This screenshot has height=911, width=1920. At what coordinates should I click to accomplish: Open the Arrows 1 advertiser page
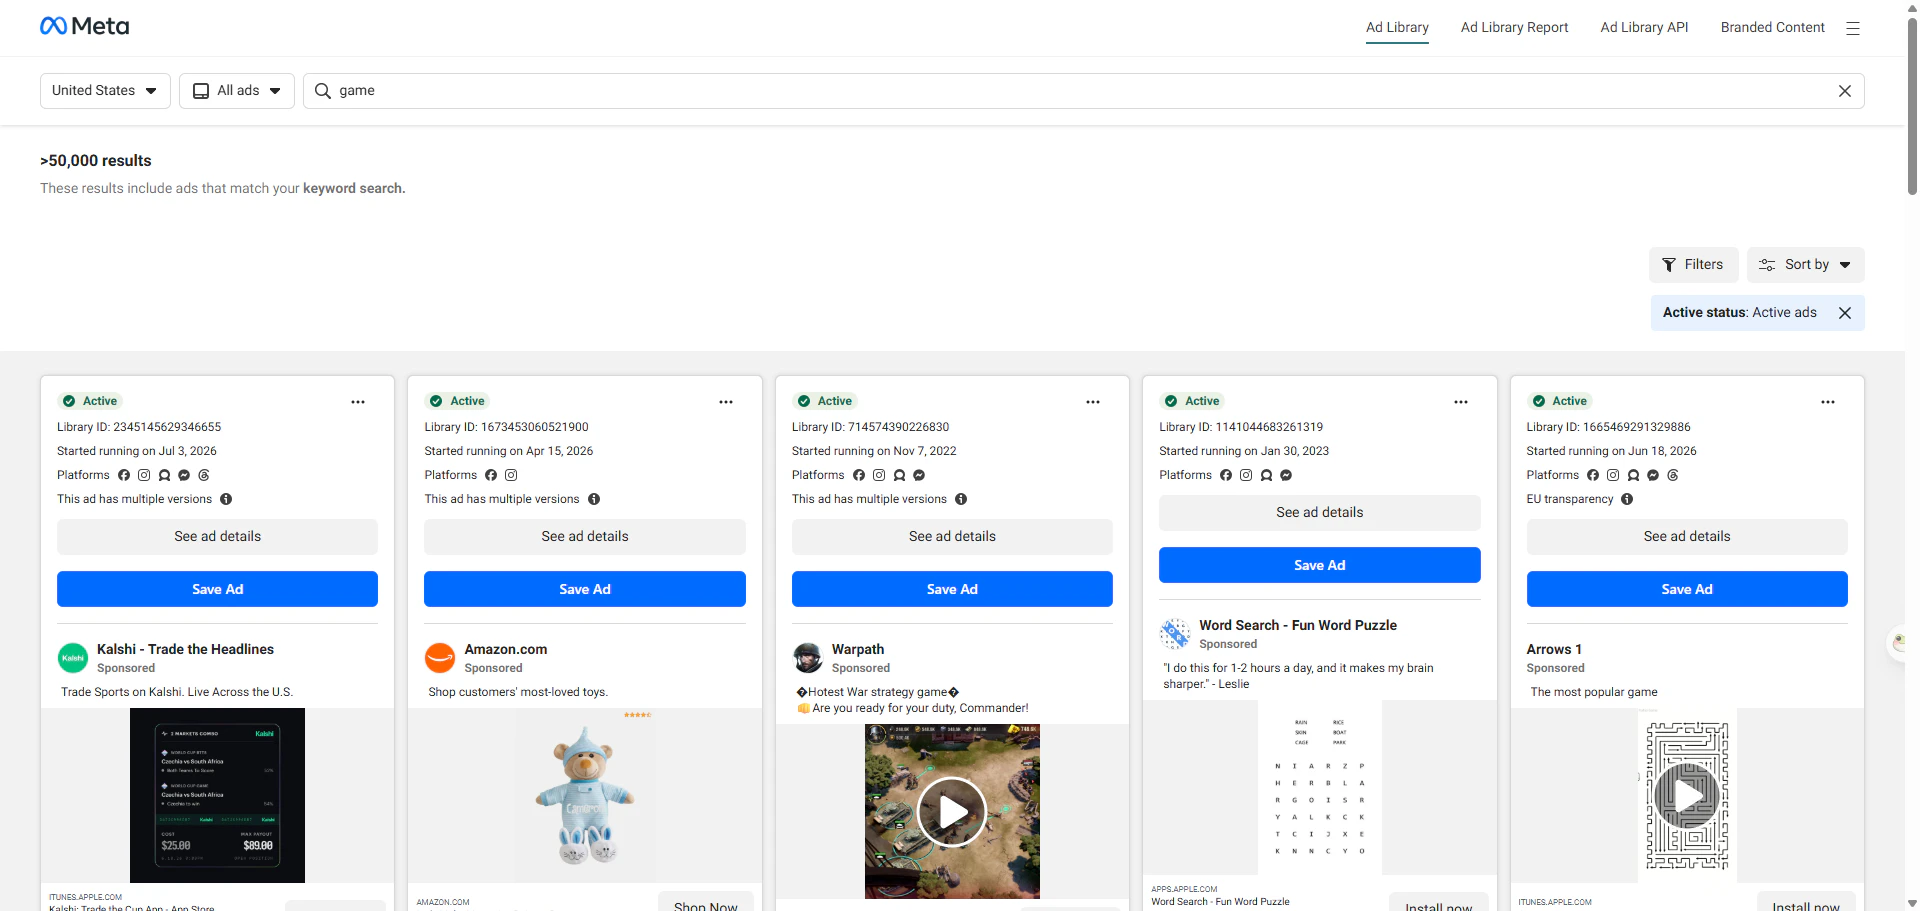click(x=1554, y=649)
